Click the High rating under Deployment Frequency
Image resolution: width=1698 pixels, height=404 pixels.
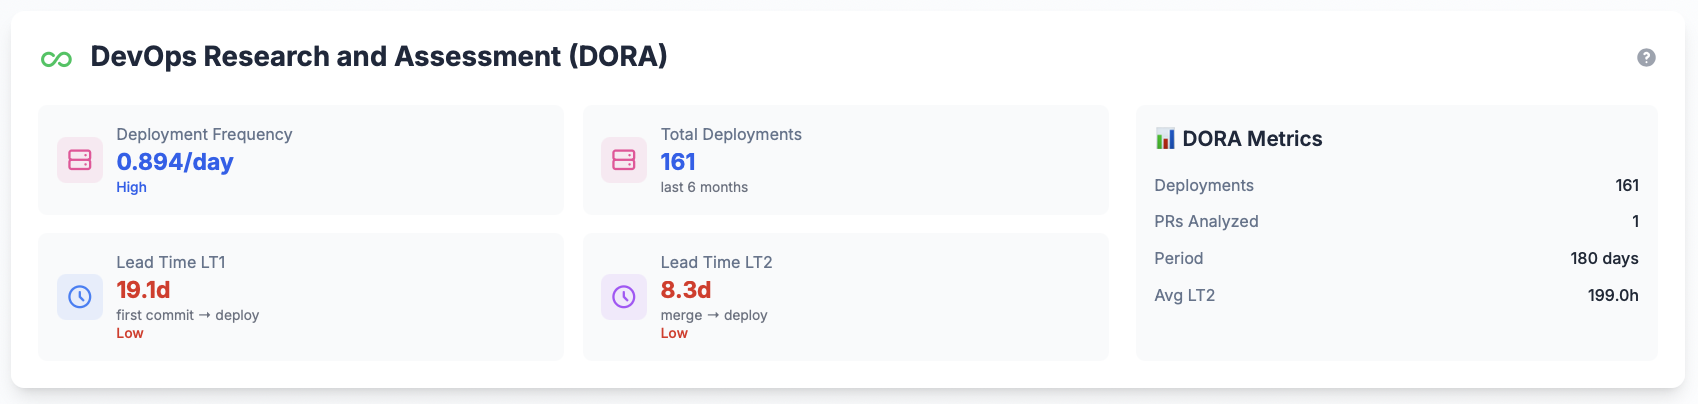tap(131, 187)
